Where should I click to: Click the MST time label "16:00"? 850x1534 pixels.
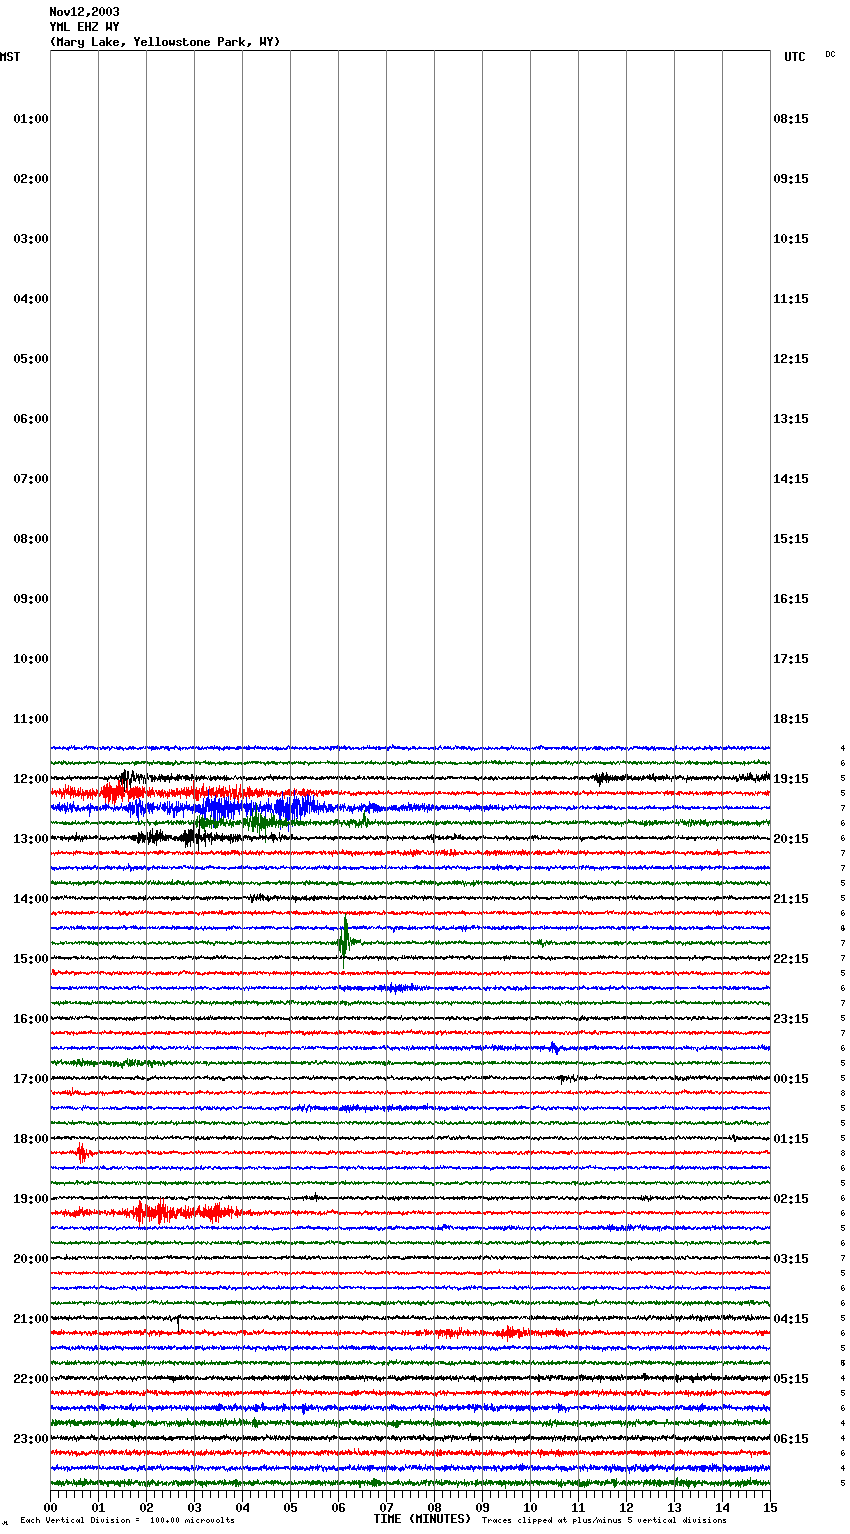[31, 1019]
